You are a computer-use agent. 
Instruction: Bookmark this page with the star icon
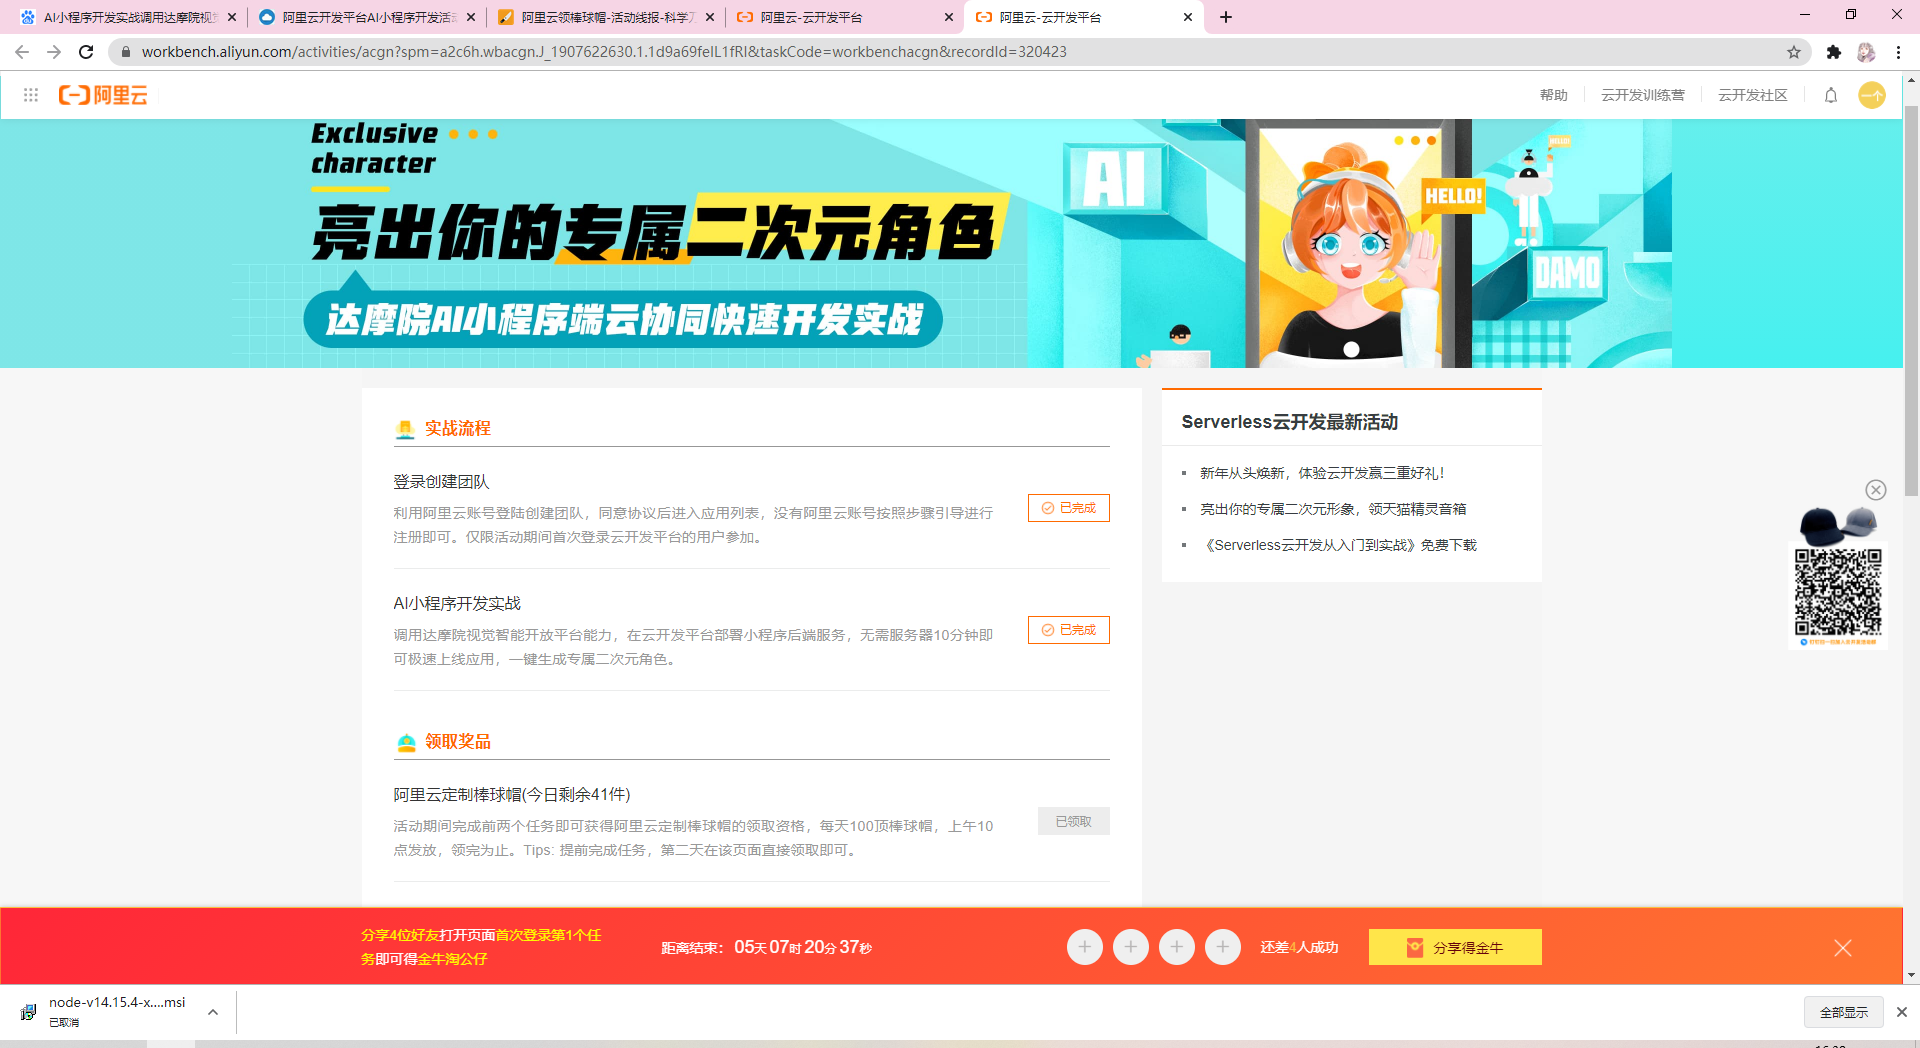pos(1794,52)
